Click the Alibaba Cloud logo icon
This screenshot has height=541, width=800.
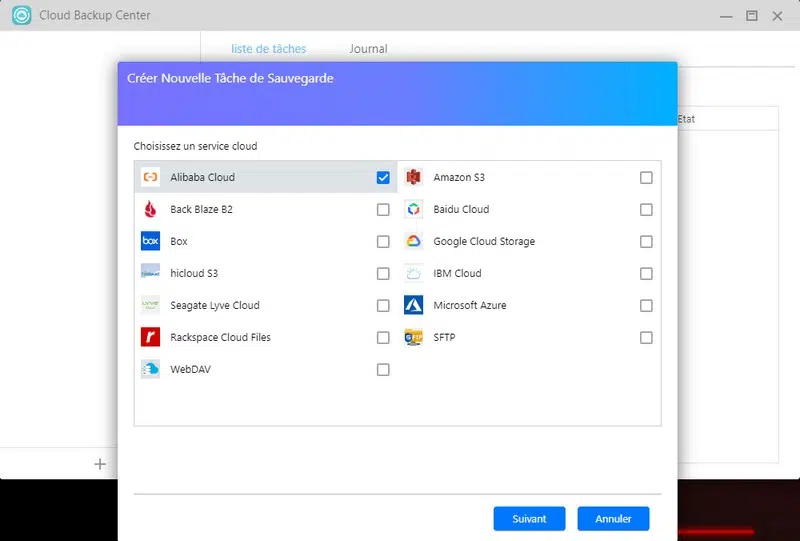pos(150,177)
